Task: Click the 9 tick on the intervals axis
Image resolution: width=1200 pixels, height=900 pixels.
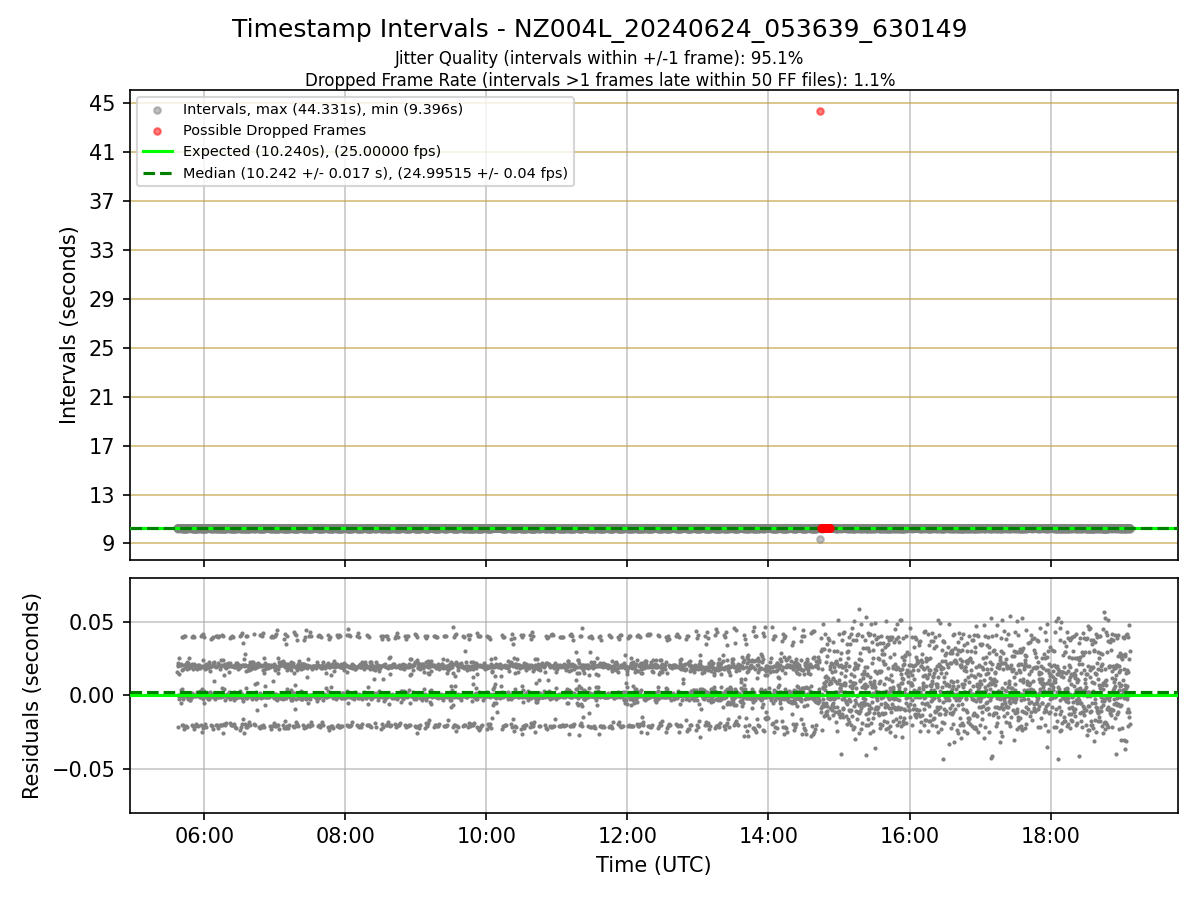Action: [109, 544]
